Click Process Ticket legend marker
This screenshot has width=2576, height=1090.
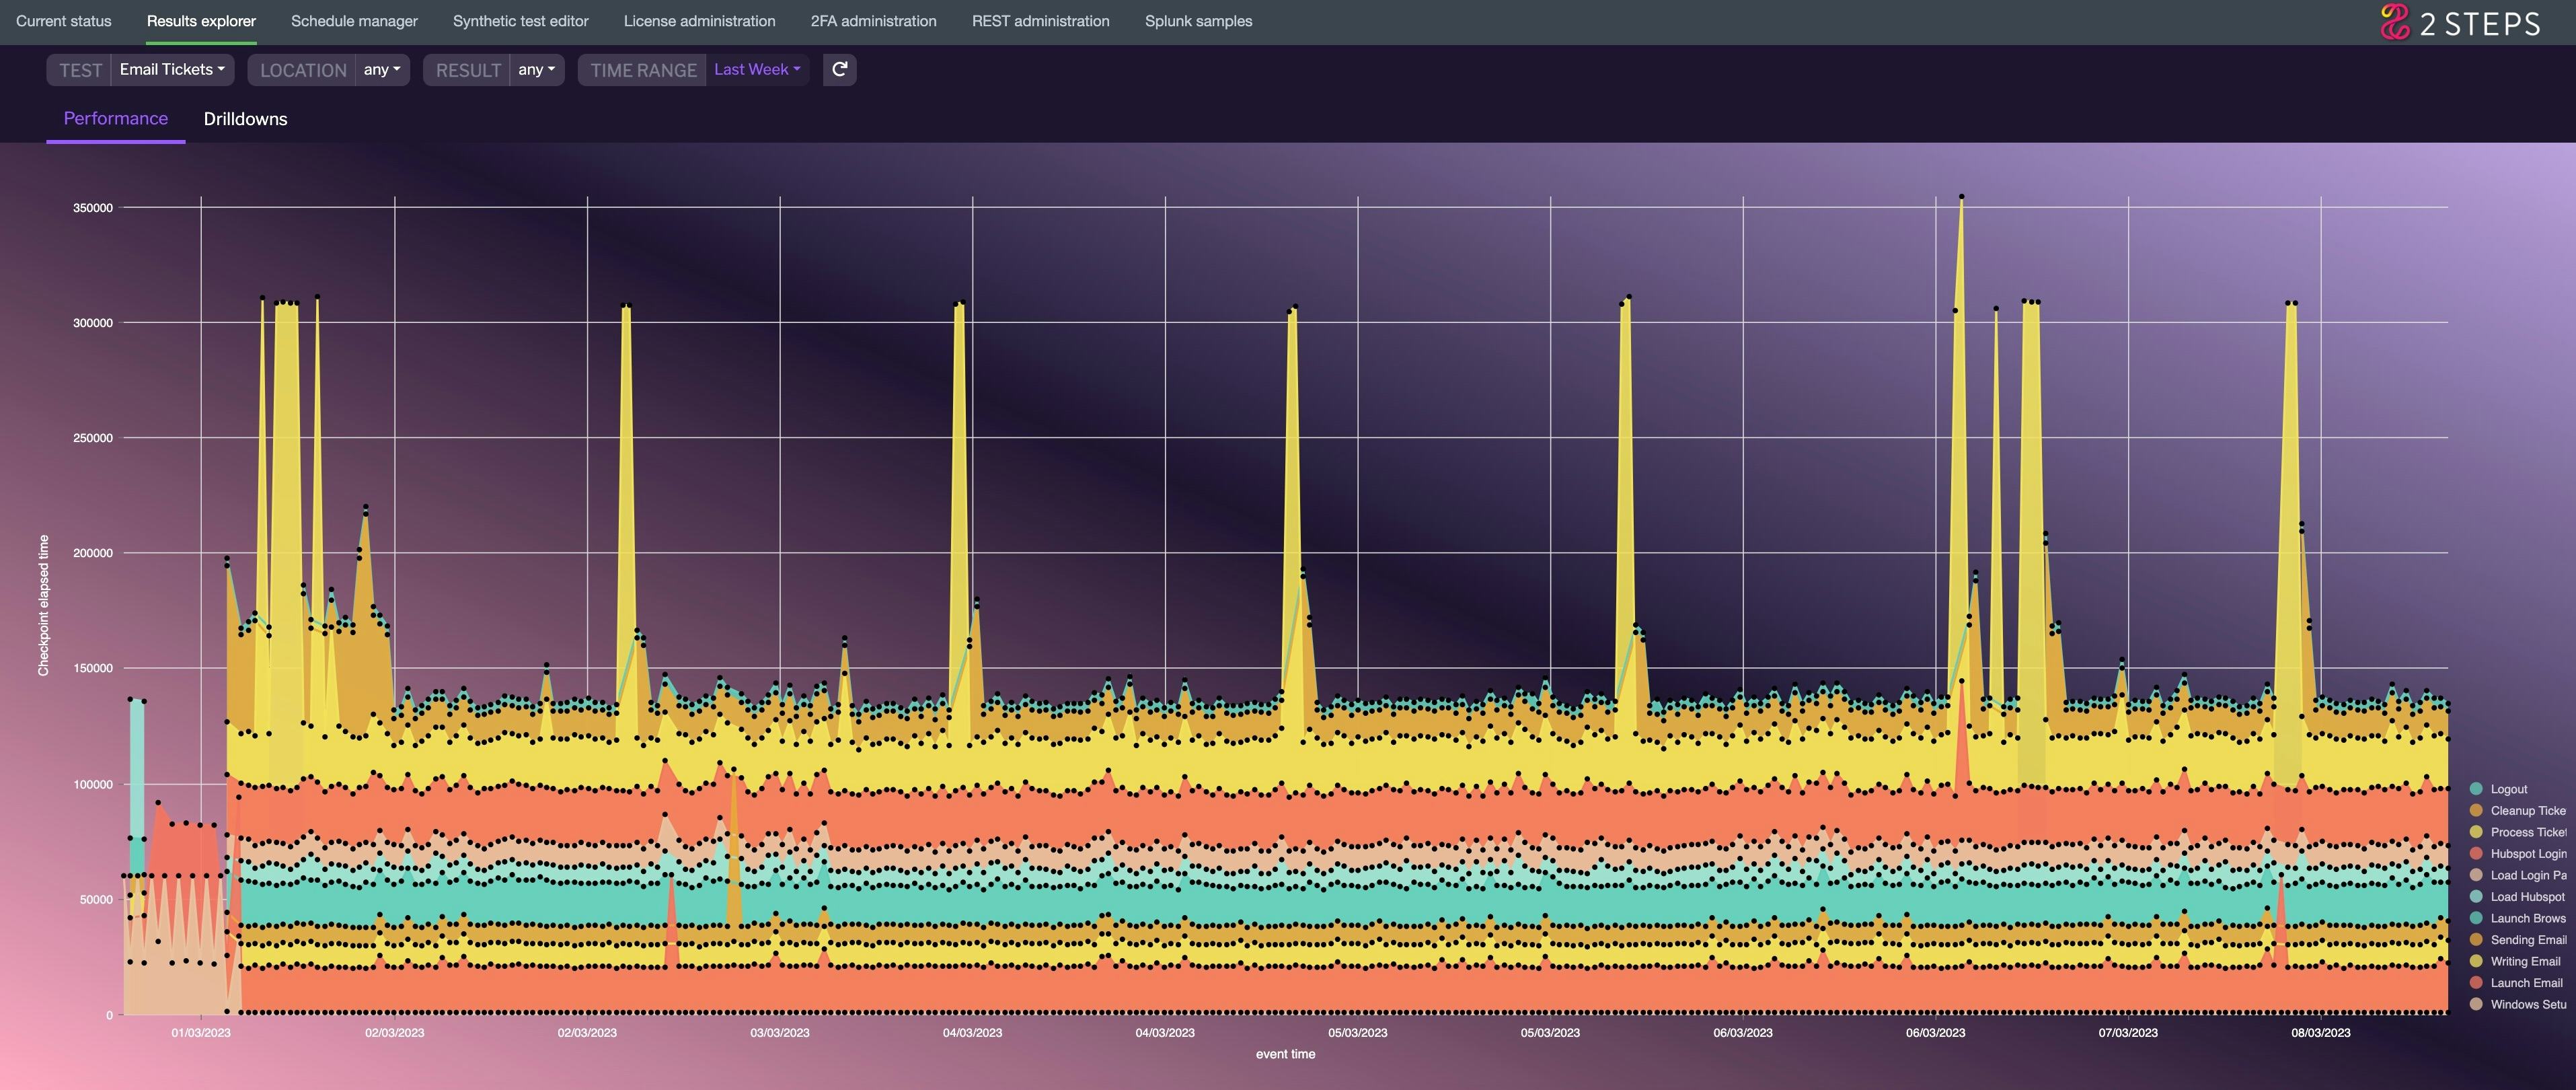(2476, 832)
